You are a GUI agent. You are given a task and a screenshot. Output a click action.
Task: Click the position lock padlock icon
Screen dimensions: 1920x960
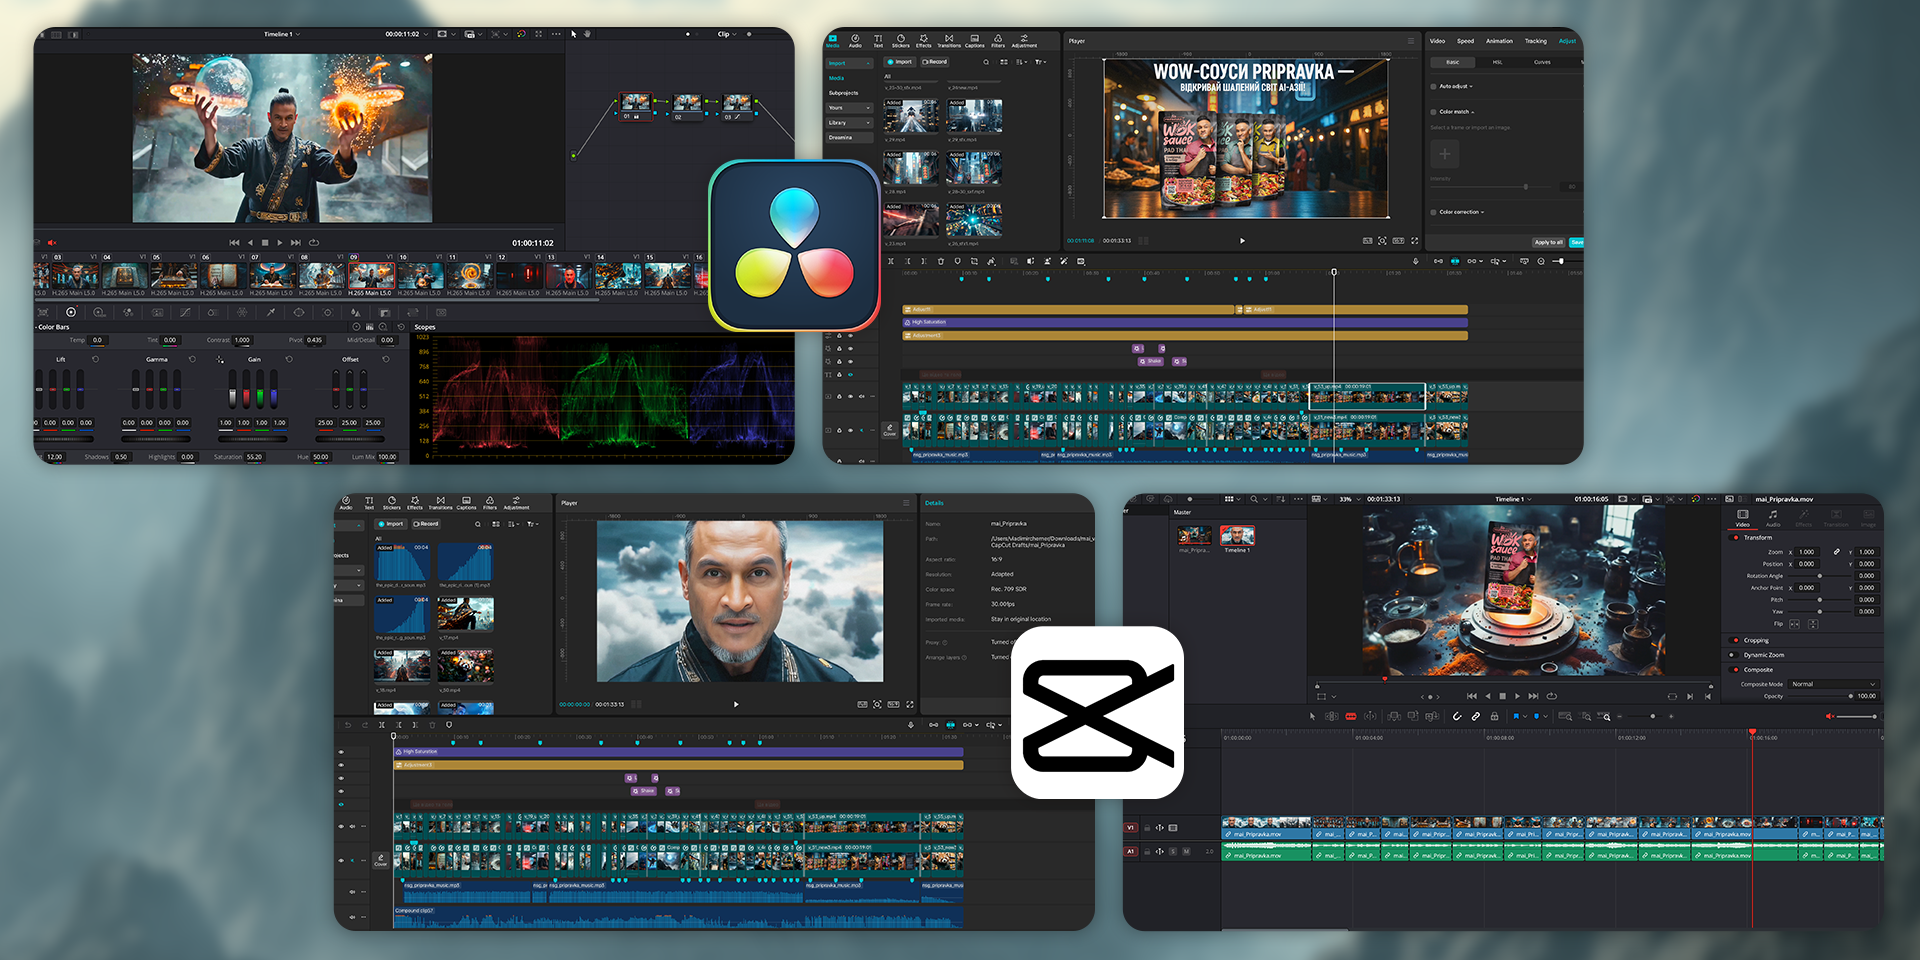coord(1494,716)
